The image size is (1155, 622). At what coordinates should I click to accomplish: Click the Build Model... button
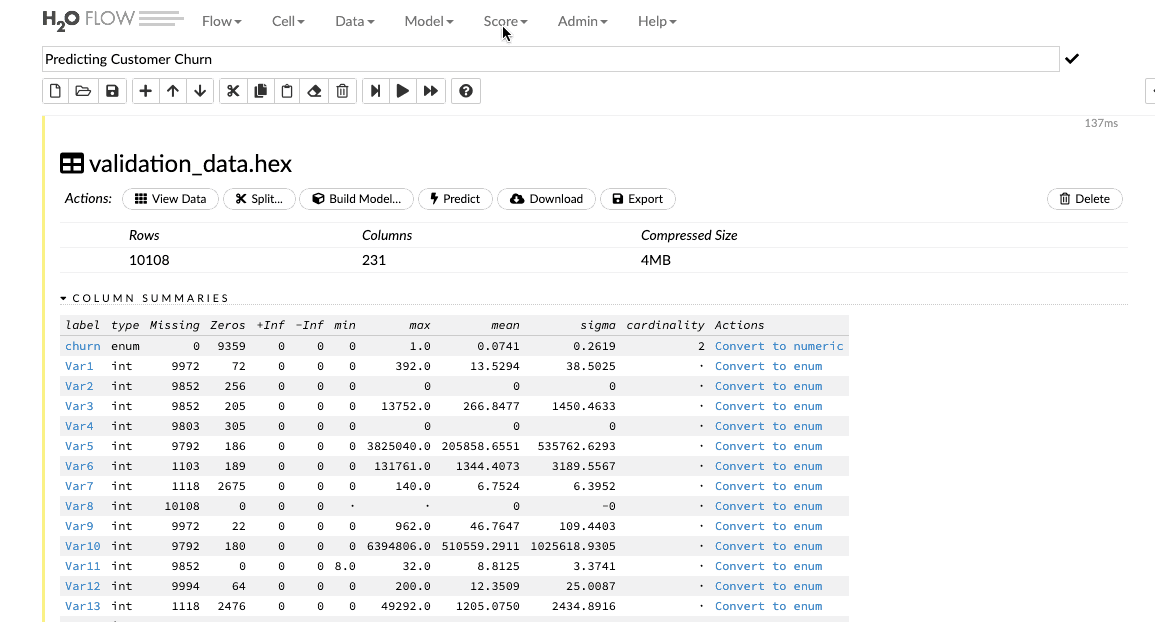(x=357, y=199)
